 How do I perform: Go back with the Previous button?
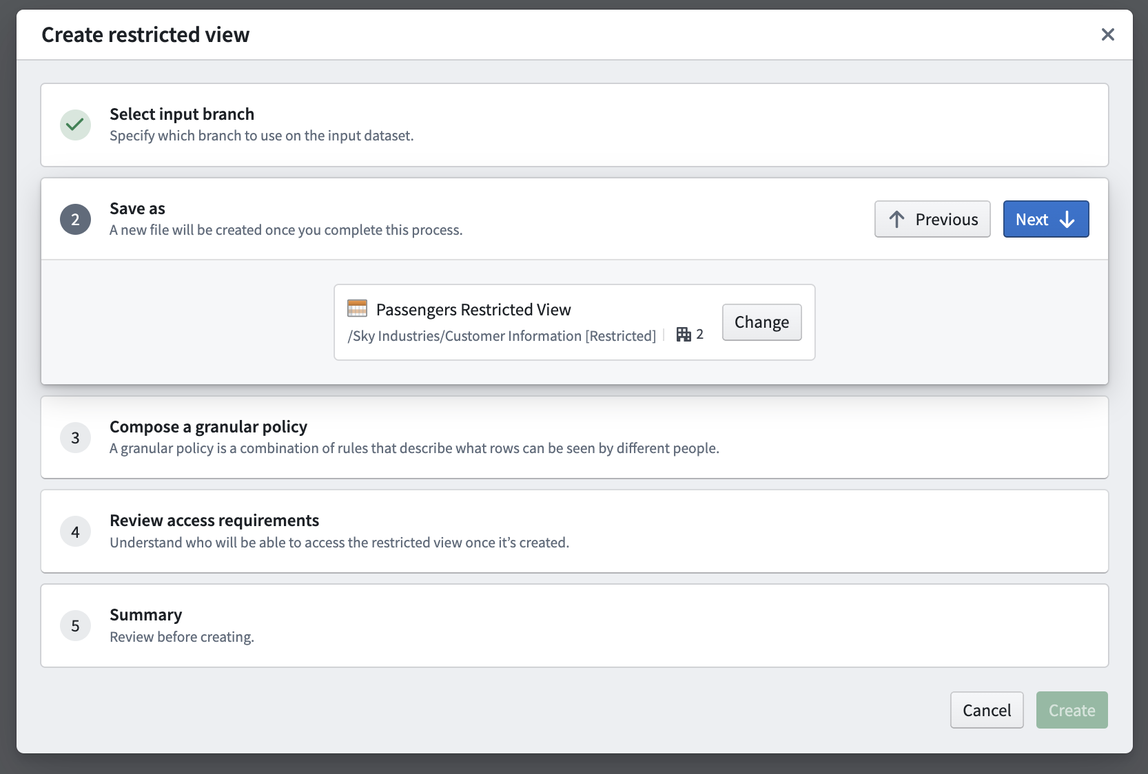click(932, 219)
